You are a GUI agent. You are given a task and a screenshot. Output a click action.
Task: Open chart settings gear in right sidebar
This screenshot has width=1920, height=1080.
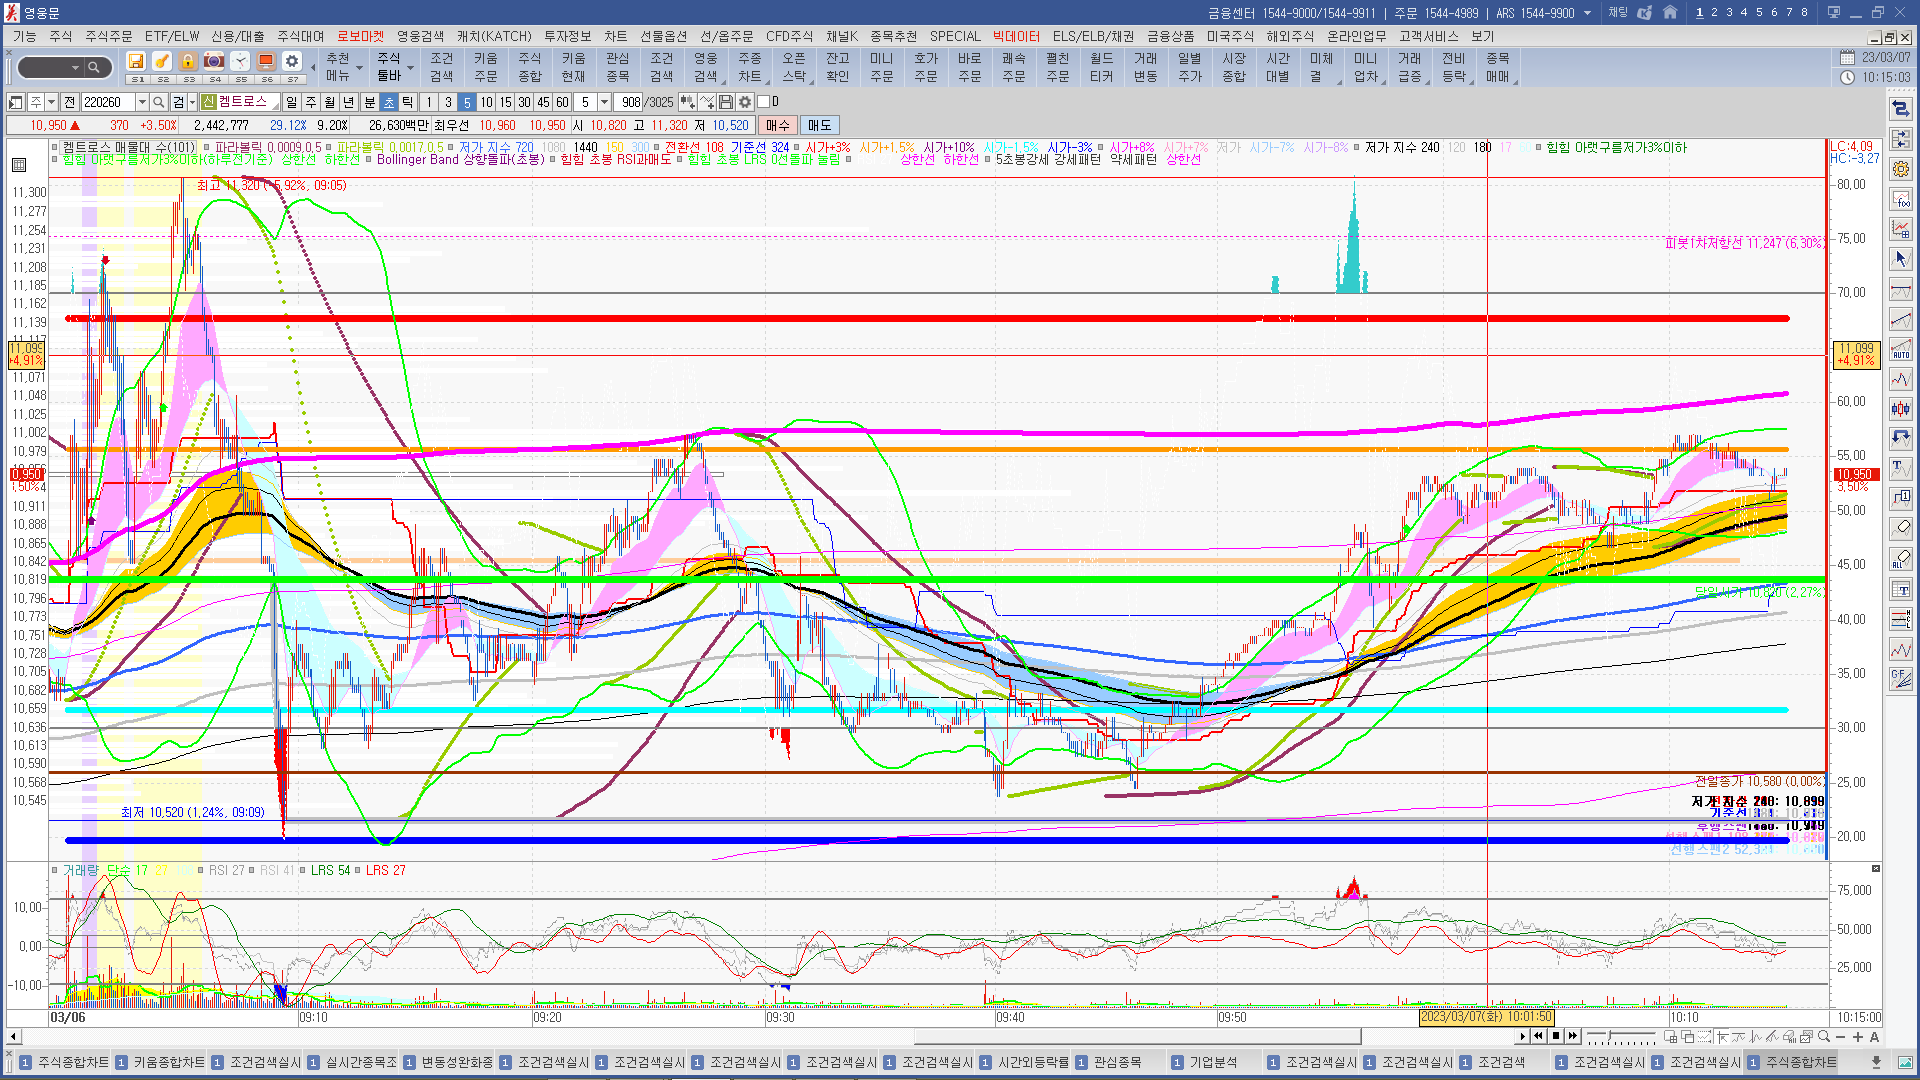pyautogui.click(x=1901, y=169)
